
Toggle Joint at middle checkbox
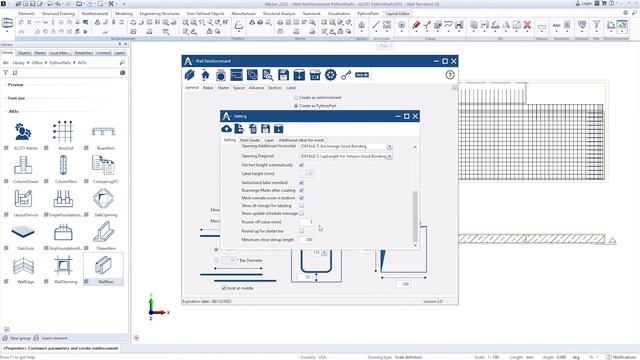[224, 288]
